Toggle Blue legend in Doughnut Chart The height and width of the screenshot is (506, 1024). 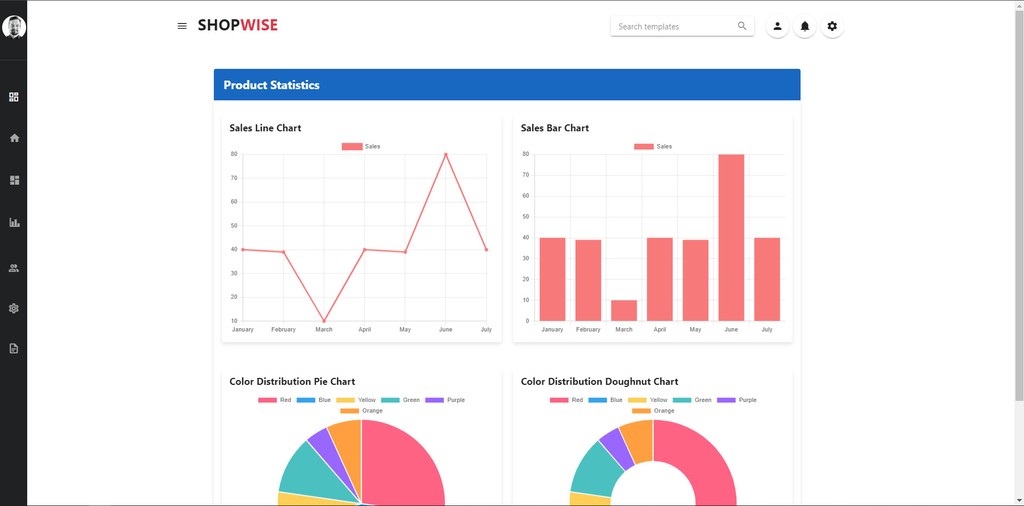click(605, 400)
